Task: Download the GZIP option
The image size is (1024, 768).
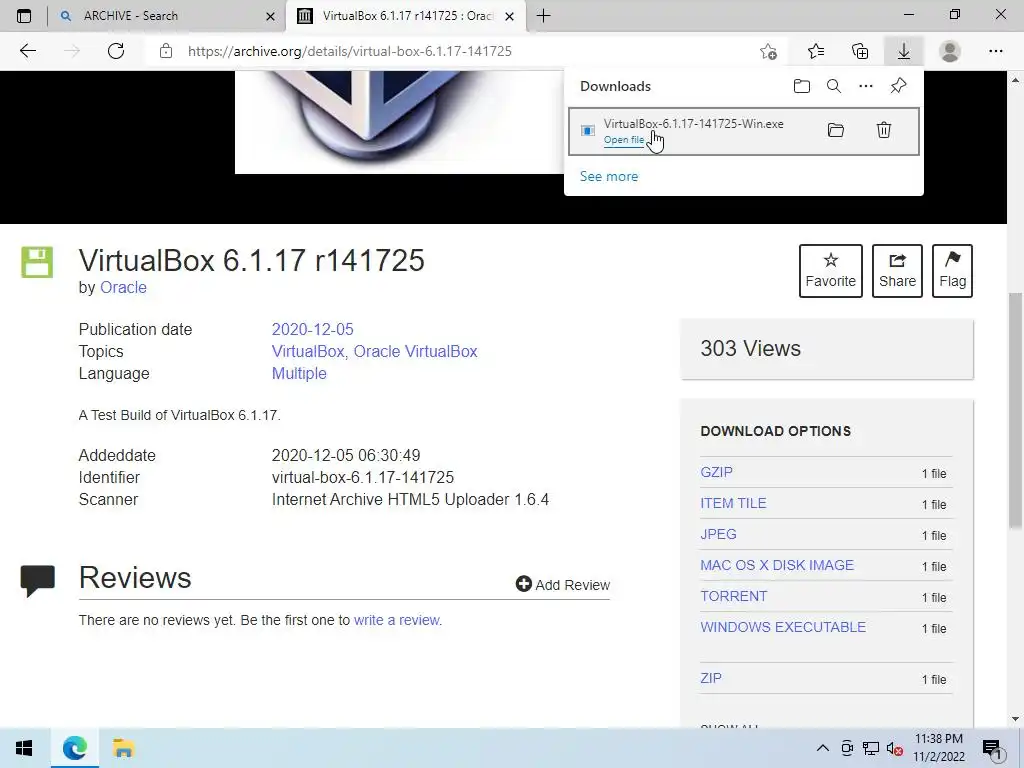Action: (716, 472)
